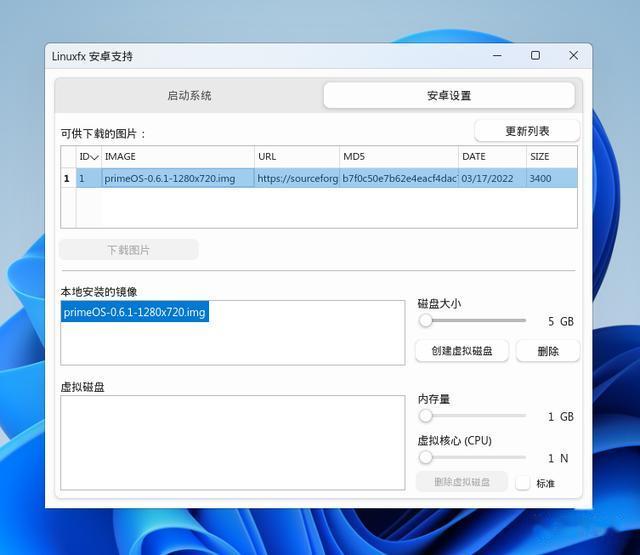Minimize the Linuxfx 安卓支持 window
Screen dimensions: 640x555
[x=497, y=56]
